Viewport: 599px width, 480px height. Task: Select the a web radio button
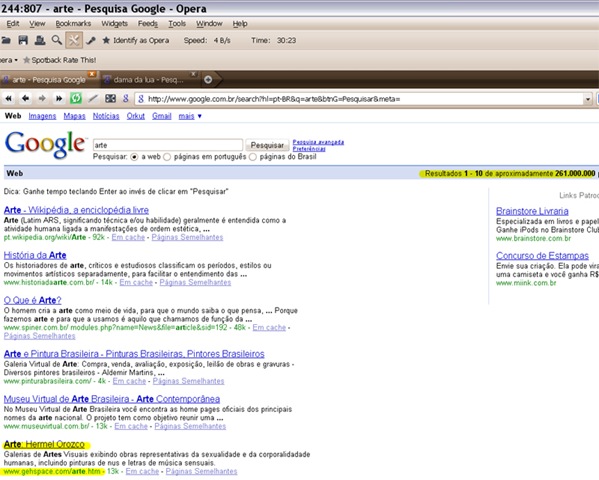point(134,157)
